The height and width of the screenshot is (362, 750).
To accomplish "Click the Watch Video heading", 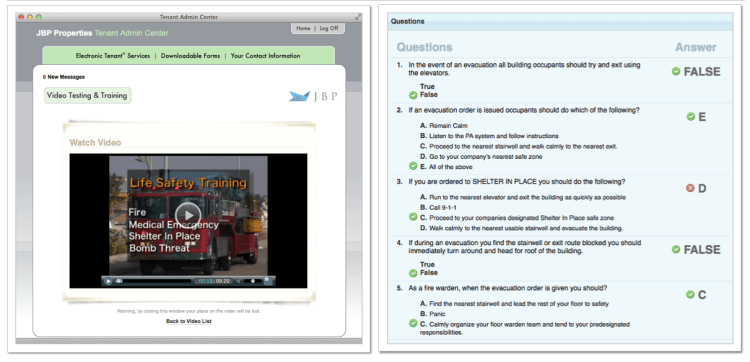I will (95, 143).
